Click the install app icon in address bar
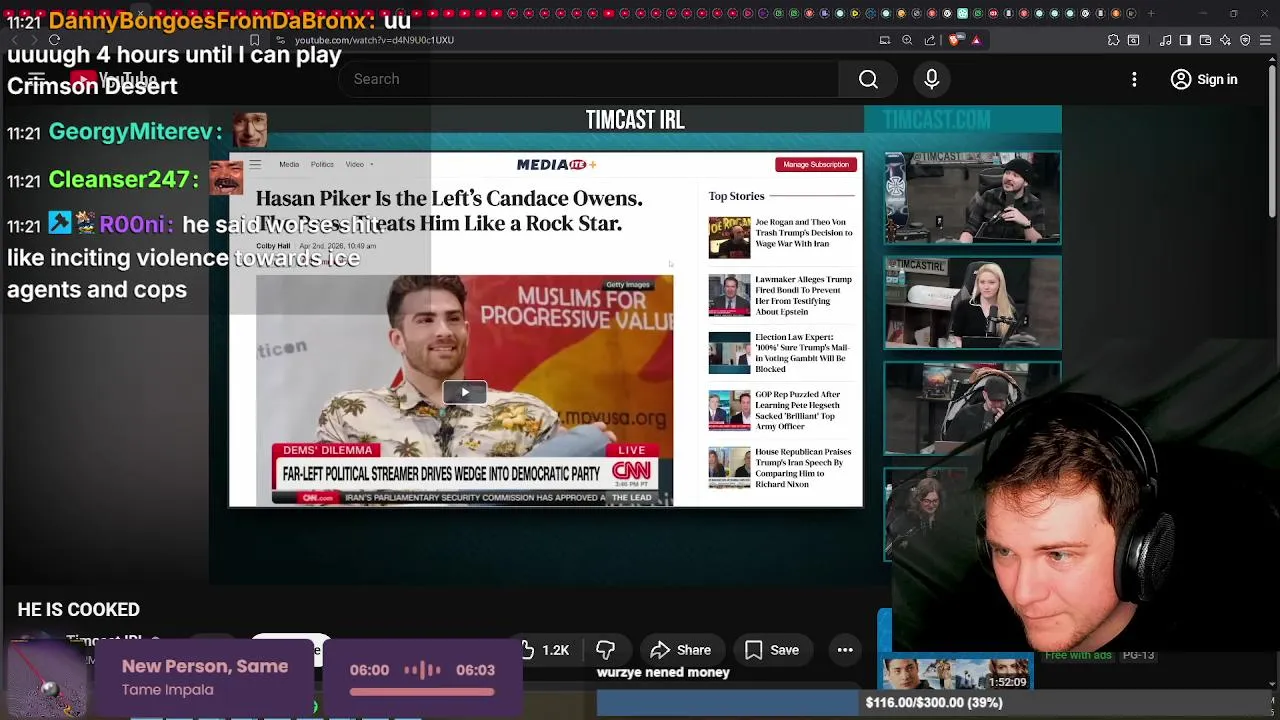 (884, 40)
